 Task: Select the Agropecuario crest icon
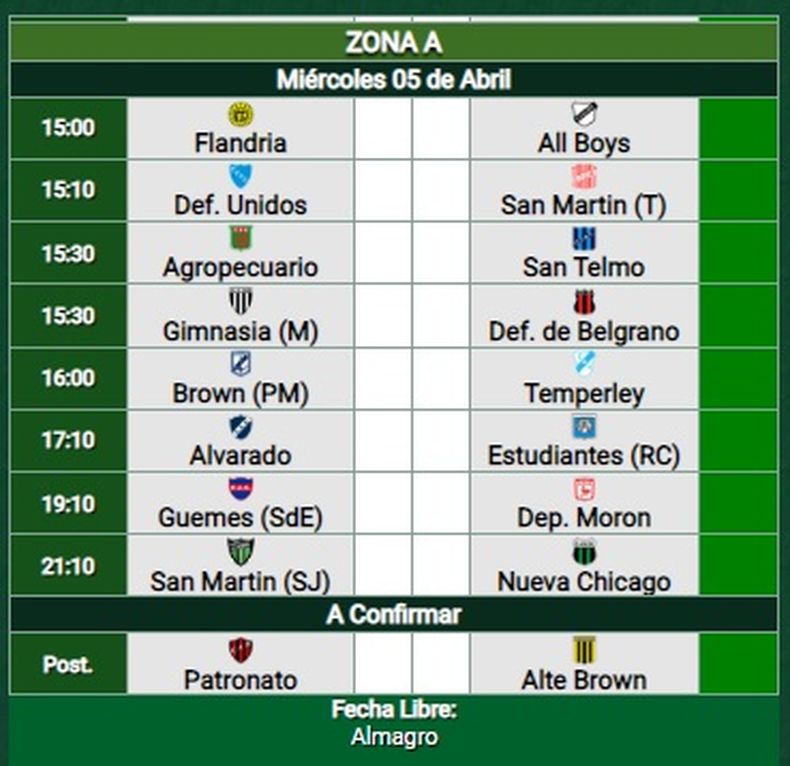[x=240, y=238]
